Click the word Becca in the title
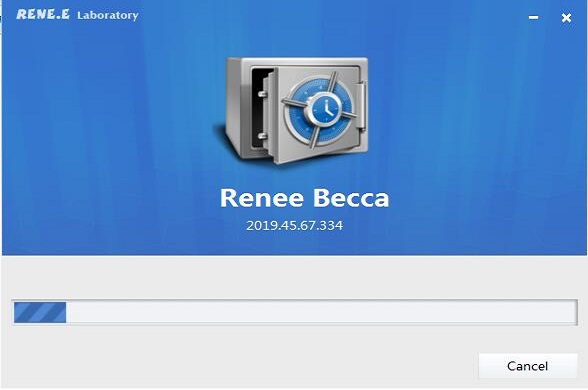 tap(351, 198)
